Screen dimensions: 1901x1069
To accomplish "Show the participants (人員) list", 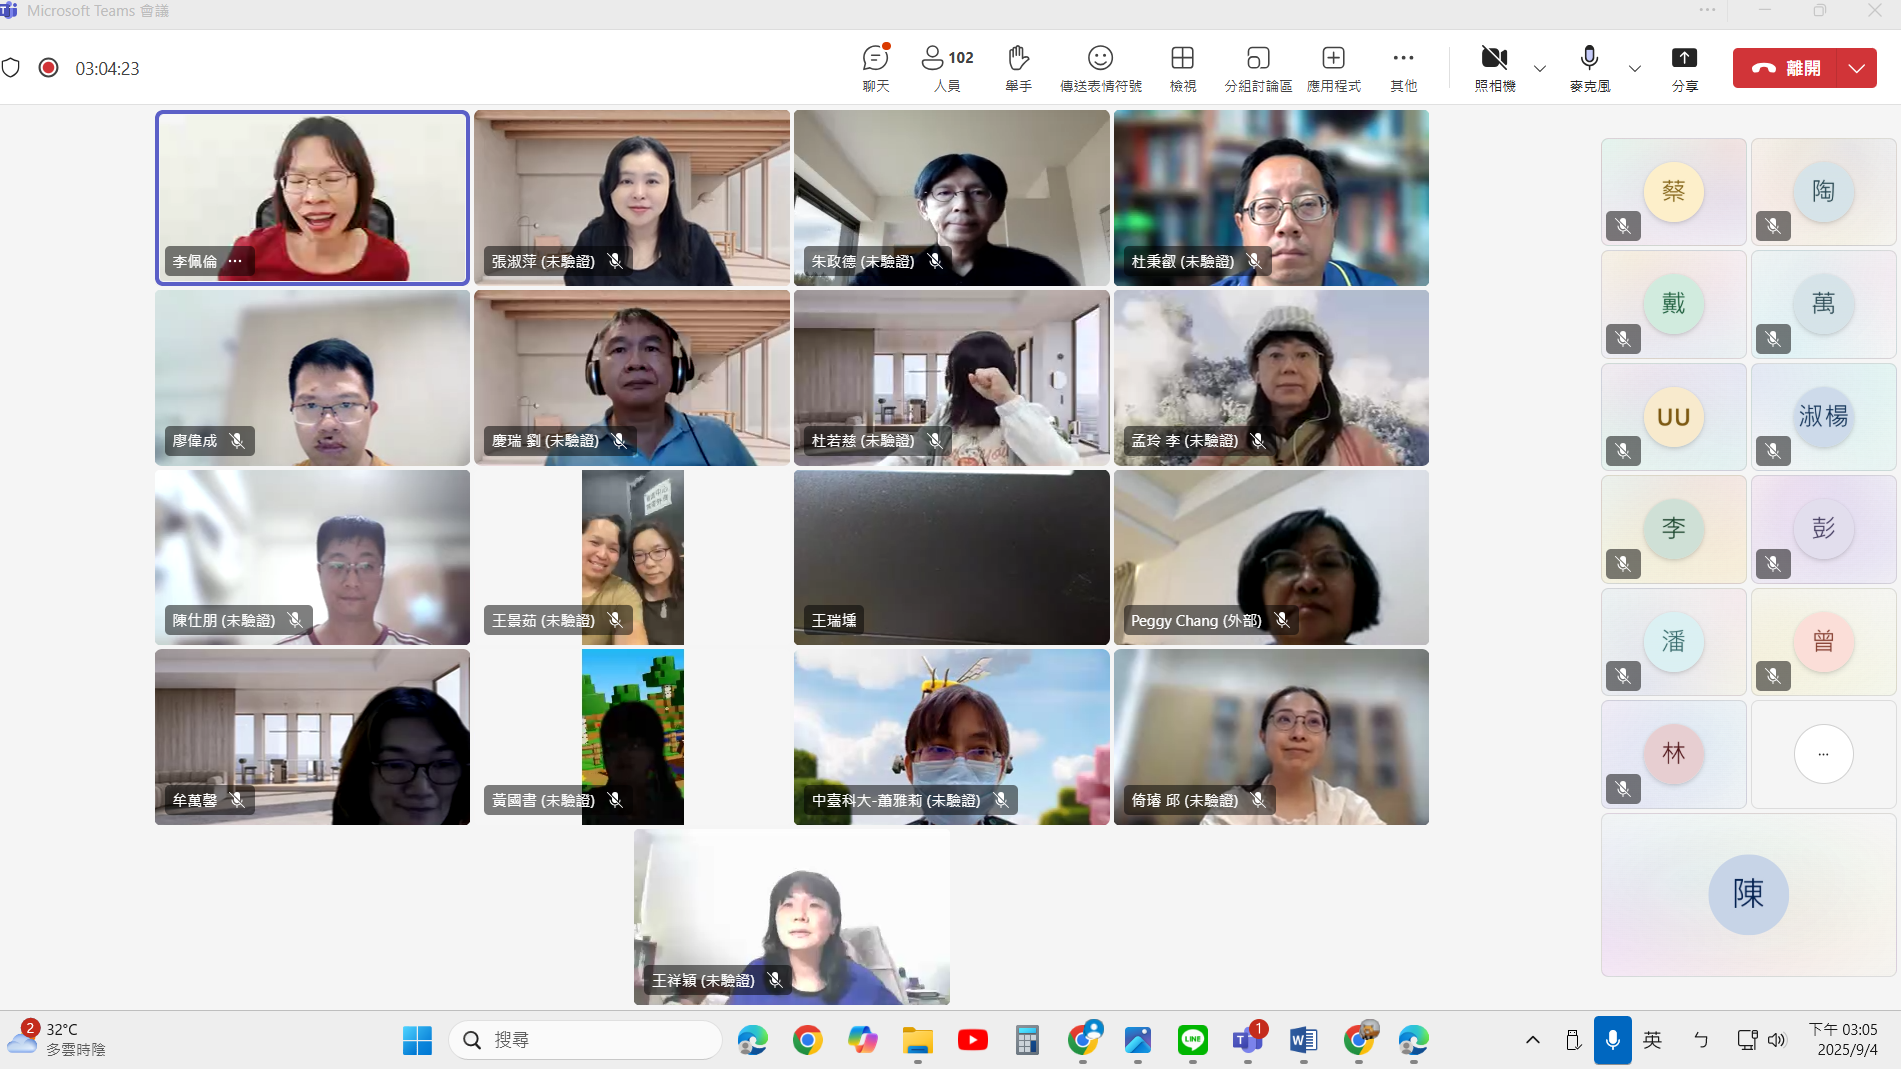I will [x=946, y=67].
